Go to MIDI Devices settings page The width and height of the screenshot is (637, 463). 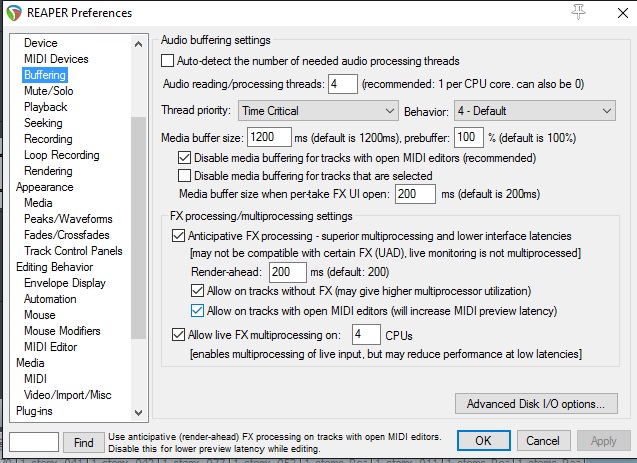[x=56, y=59]
